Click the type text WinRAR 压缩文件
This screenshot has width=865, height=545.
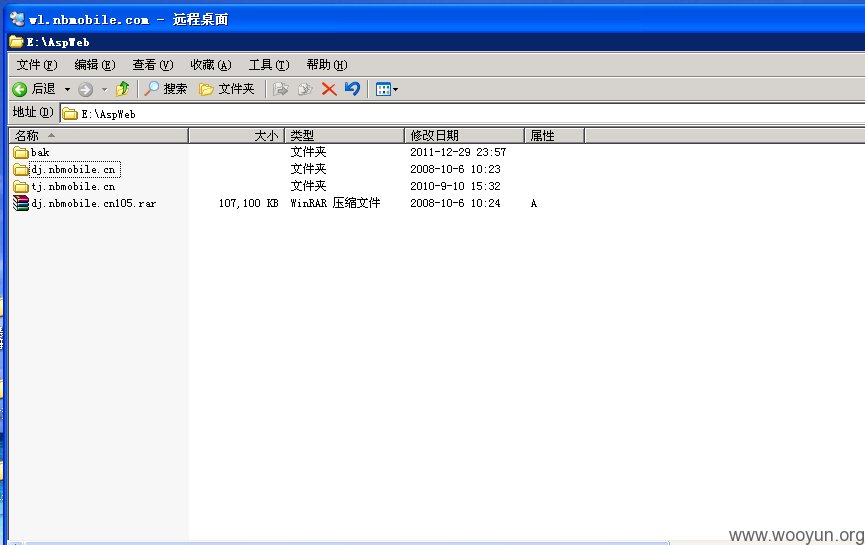[x=335, y=204]
